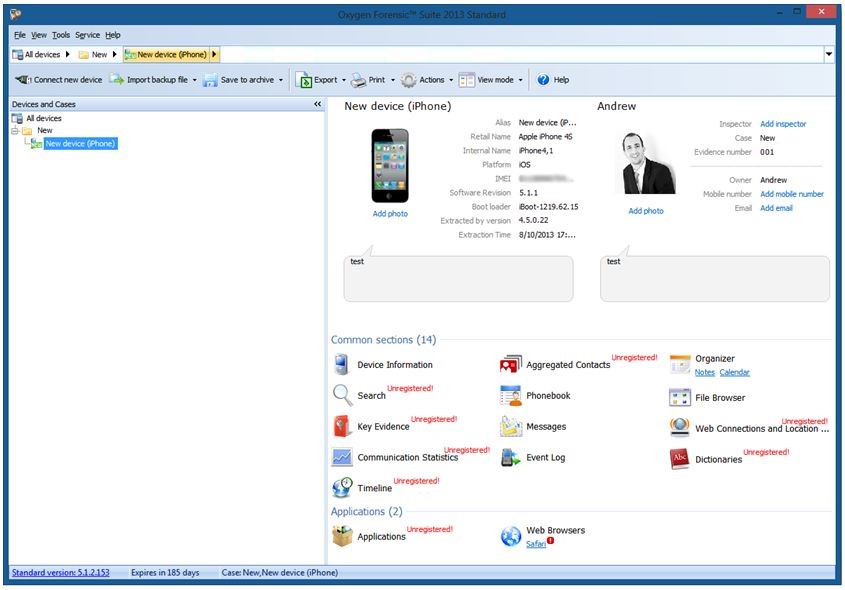Click Import backup file toolbar button
Screen dimensions: 845x590
149,80
